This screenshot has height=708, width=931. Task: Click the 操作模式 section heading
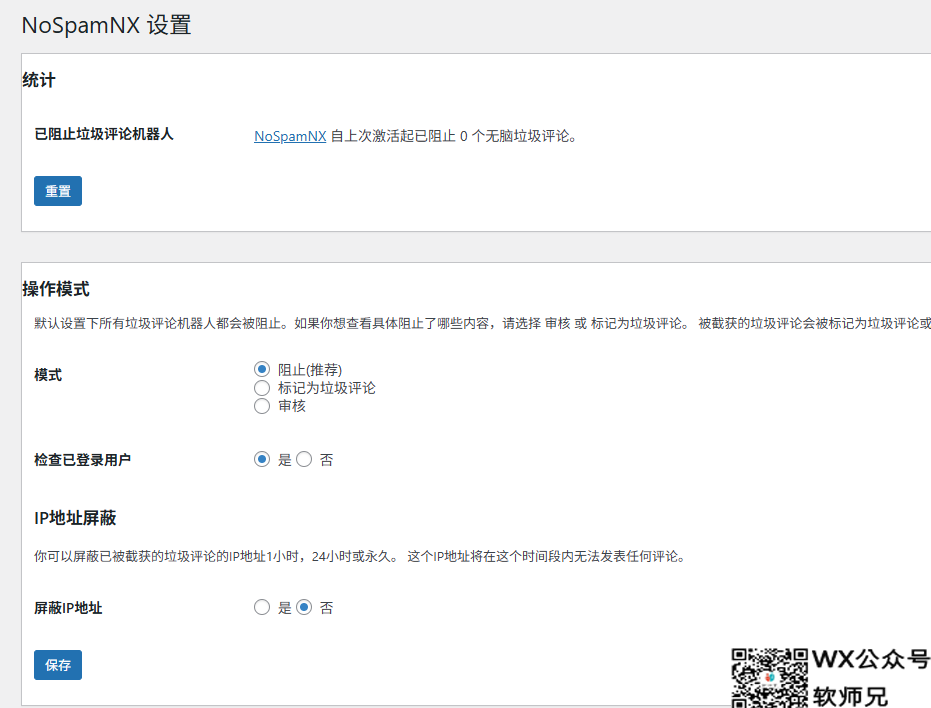click(x=56, y=289)
